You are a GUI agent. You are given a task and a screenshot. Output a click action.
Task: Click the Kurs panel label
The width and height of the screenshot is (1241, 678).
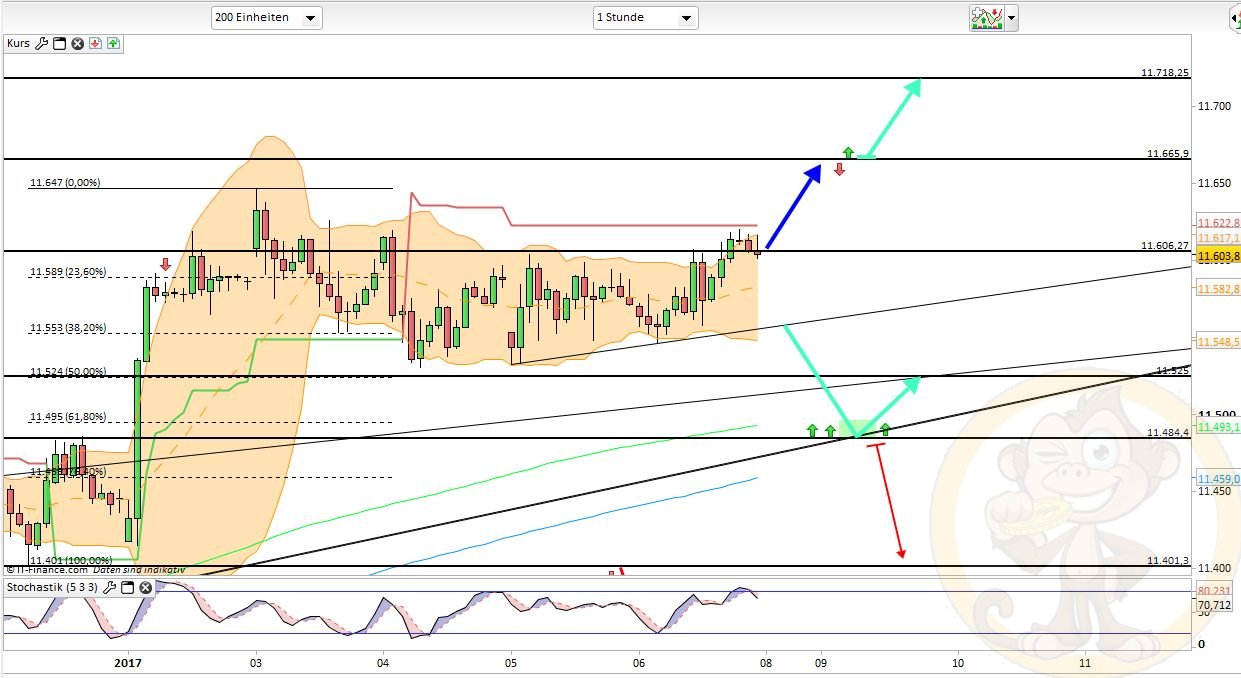tap(18, 43)
